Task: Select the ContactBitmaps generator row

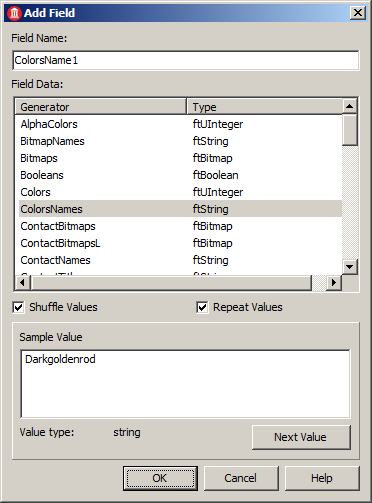Action: click(180, 226)
